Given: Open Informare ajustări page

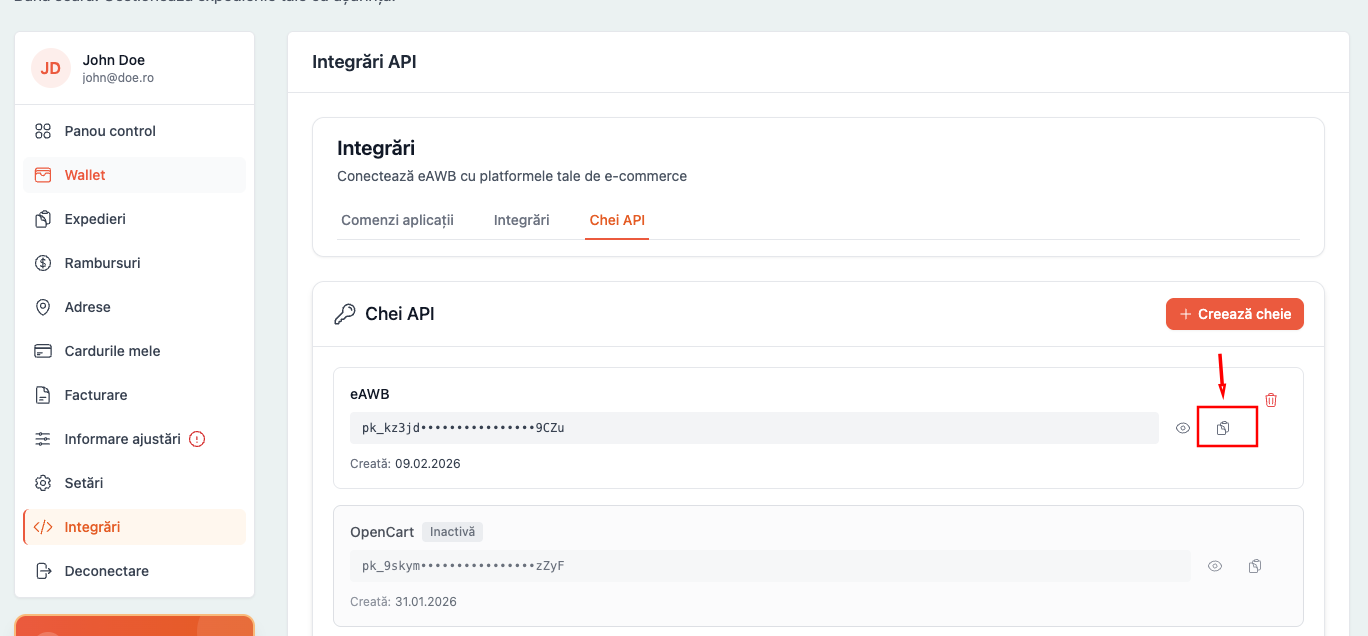Looking at the screenshot, I should tap(134, 439).
